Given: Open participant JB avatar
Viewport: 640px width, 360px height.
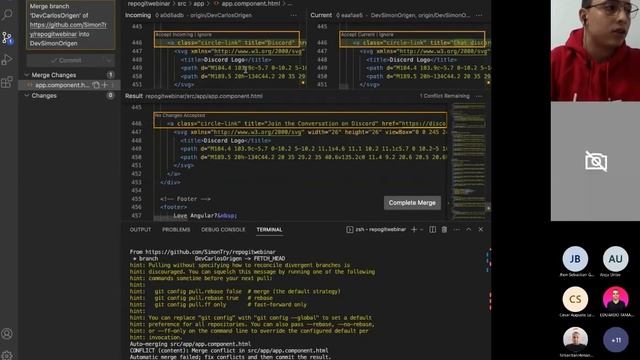Looking at the screenshot, I should pyautogui.click(x=575, y=259).
